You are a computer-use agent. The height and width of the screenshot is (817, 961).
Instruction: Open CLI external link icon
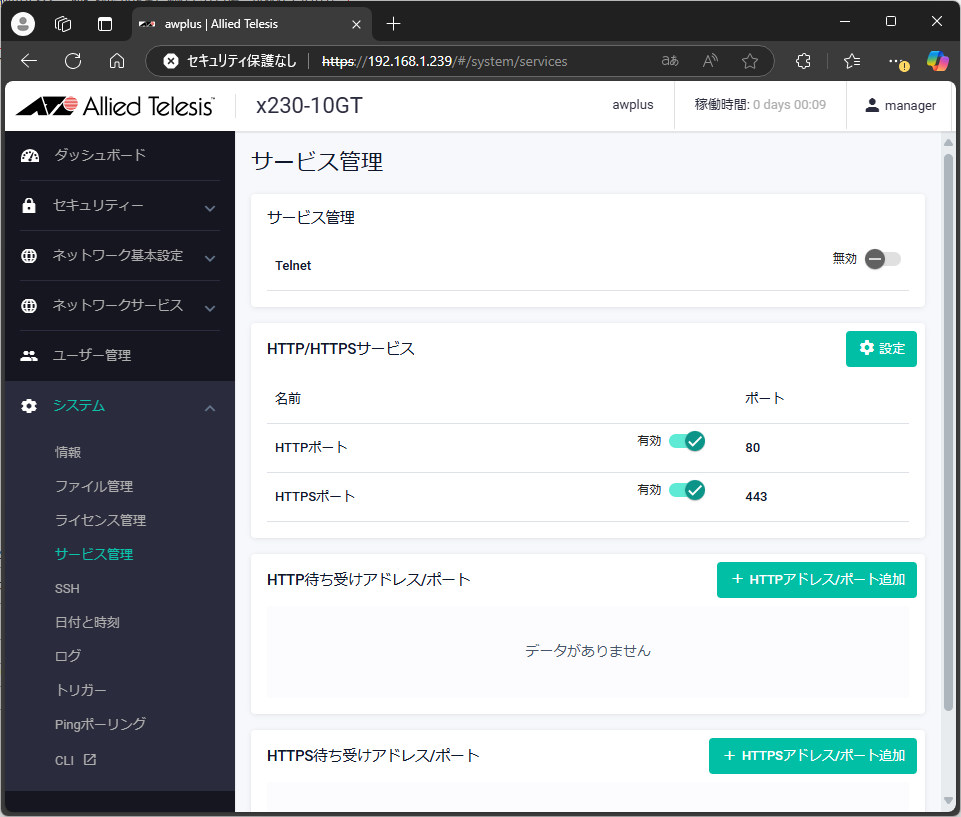pyautogui.click(x=90, y=760)
